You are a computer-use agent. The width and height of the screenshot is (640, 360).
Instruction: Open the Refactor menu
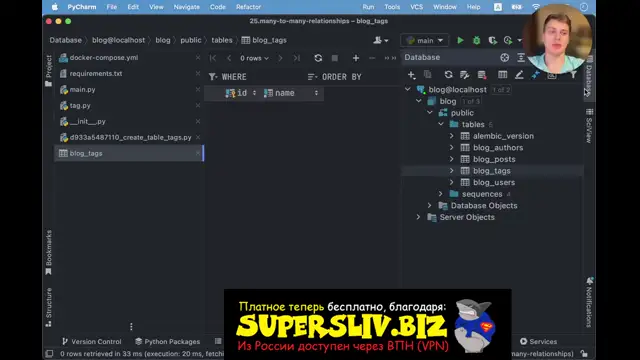pos(248,7)
